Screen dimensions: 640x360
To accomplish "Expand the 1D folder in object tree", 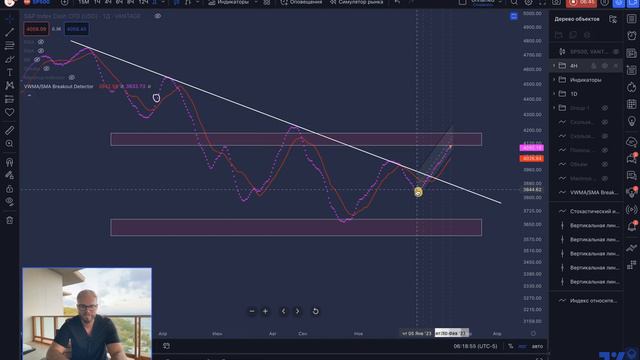I will (x=554, y=94).
